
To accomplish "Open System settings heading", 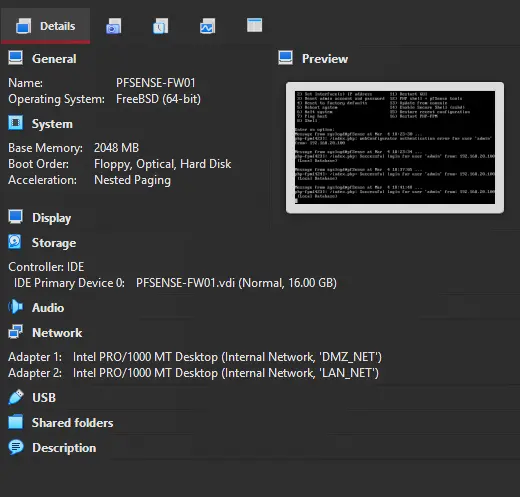I will 52,124.
